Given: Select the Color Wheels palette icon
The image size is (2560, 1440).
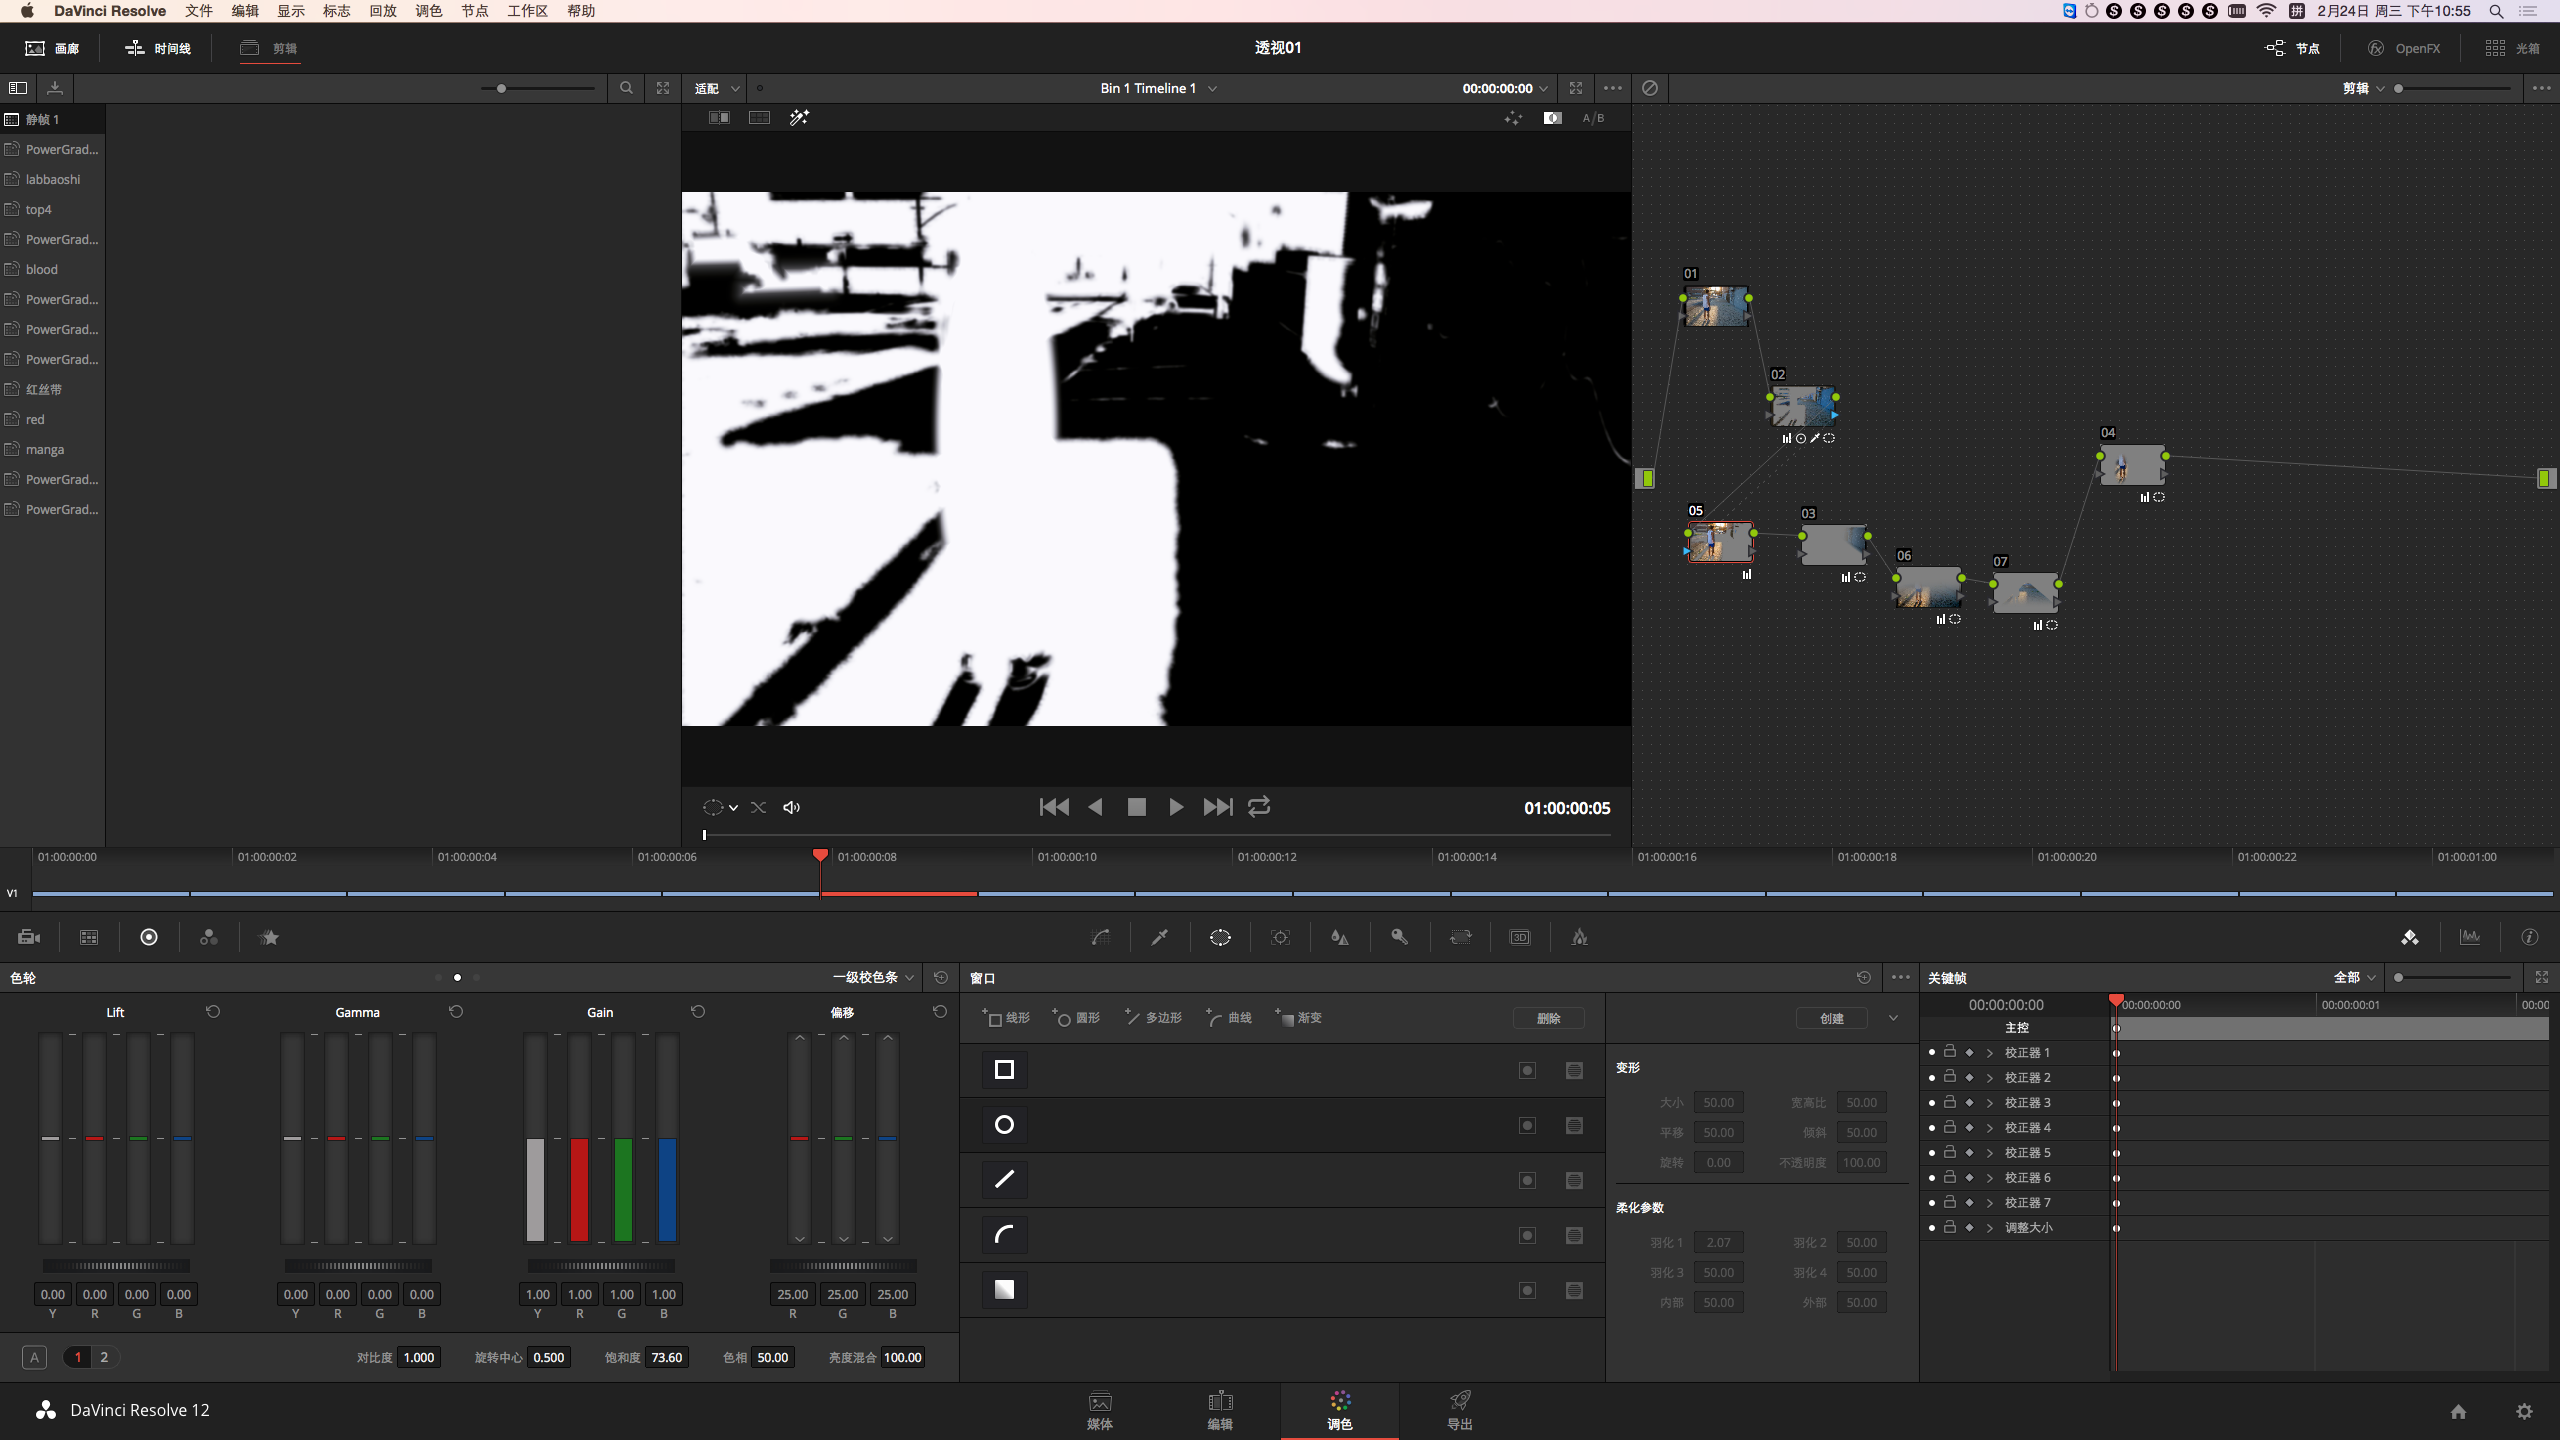Looking at the screenshot, I should click(x=149, y=937).
